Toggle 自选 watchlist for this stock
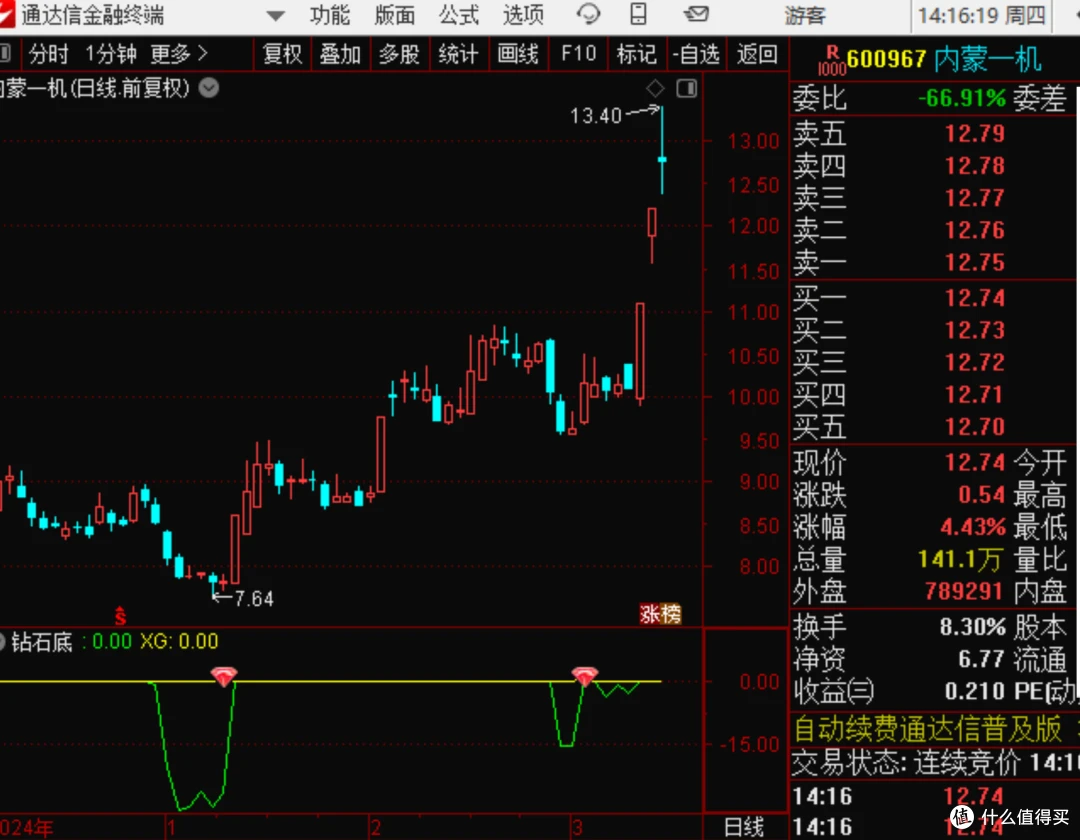 [x=696, y=54]
